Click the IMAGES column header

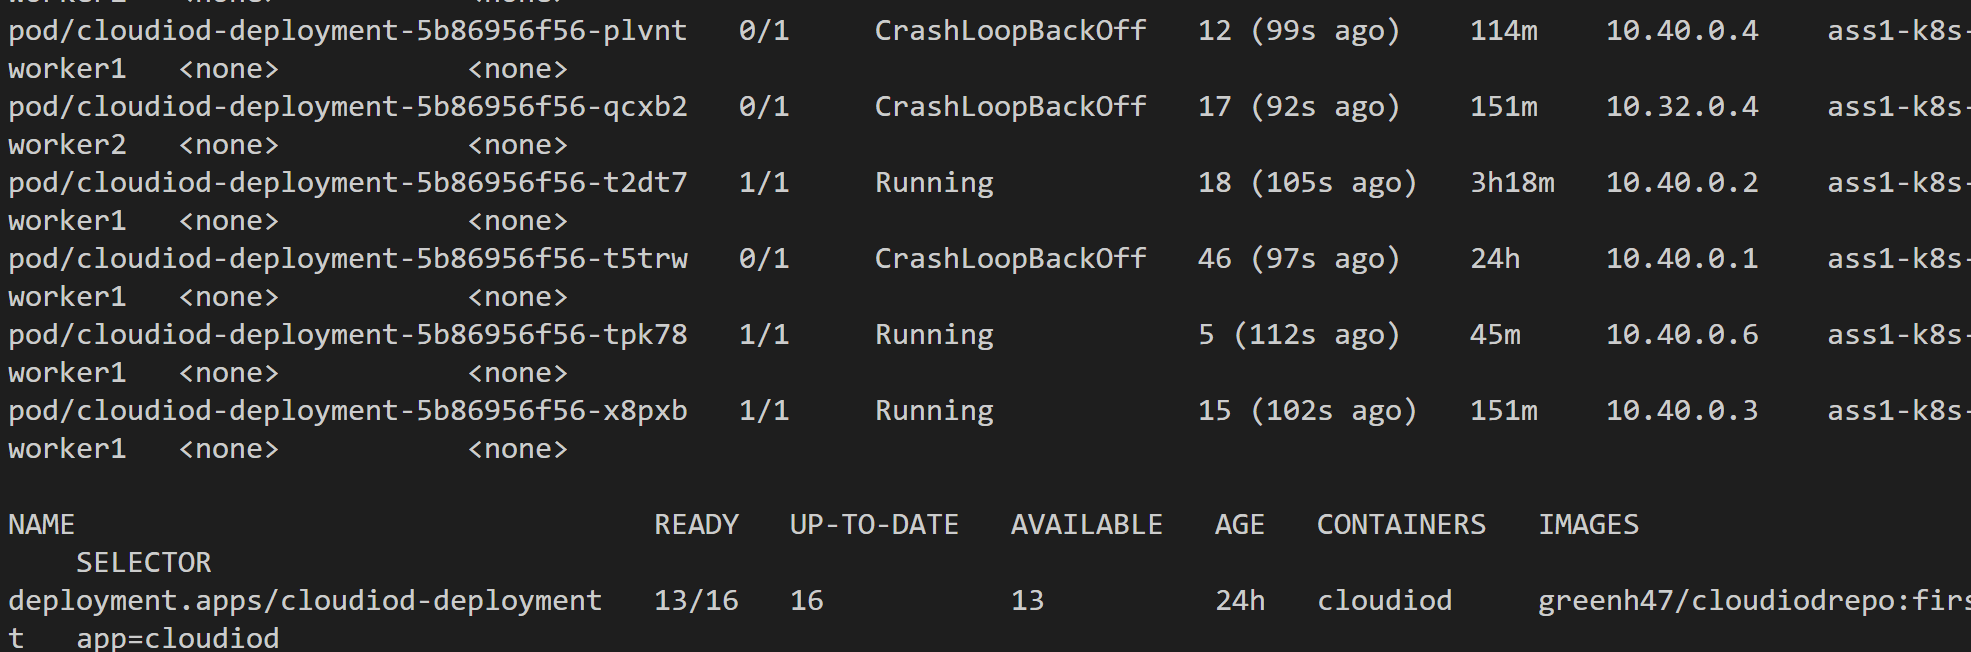click(x=1588, y=525)
